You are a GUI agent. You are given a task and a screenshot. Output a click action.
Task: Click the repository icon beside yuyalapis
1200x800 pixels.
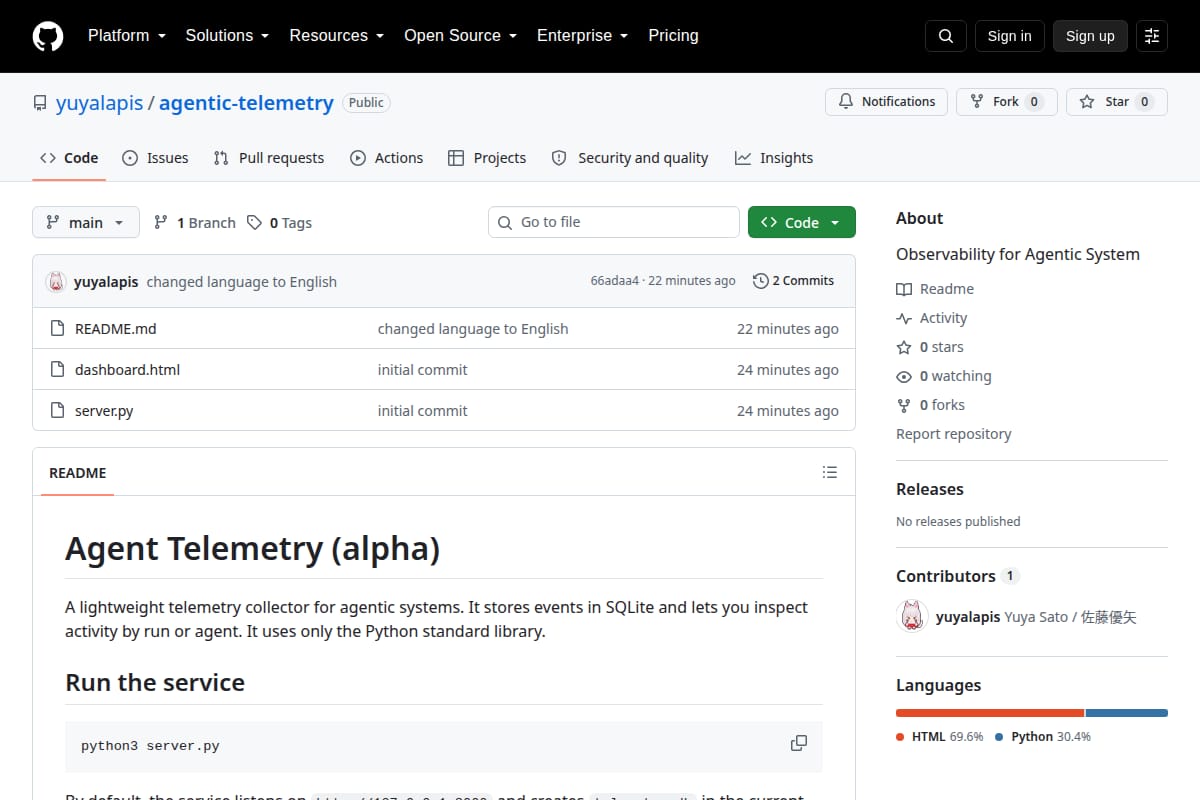pyautogui.click(x=40, y=103)
